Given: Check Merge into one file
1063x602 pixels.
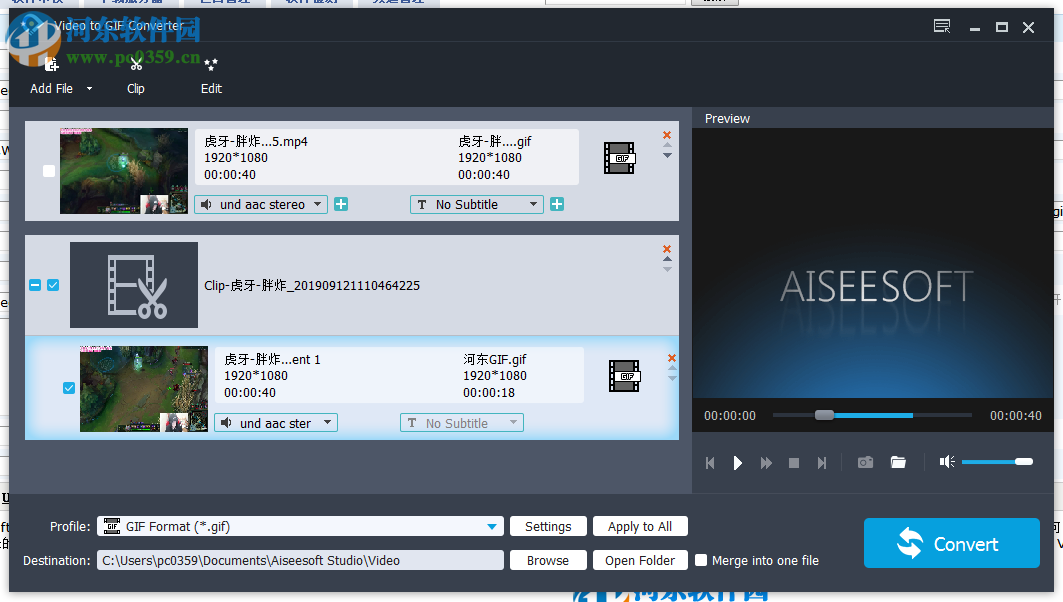Looking at the screenshot, I should click(701, 560).
